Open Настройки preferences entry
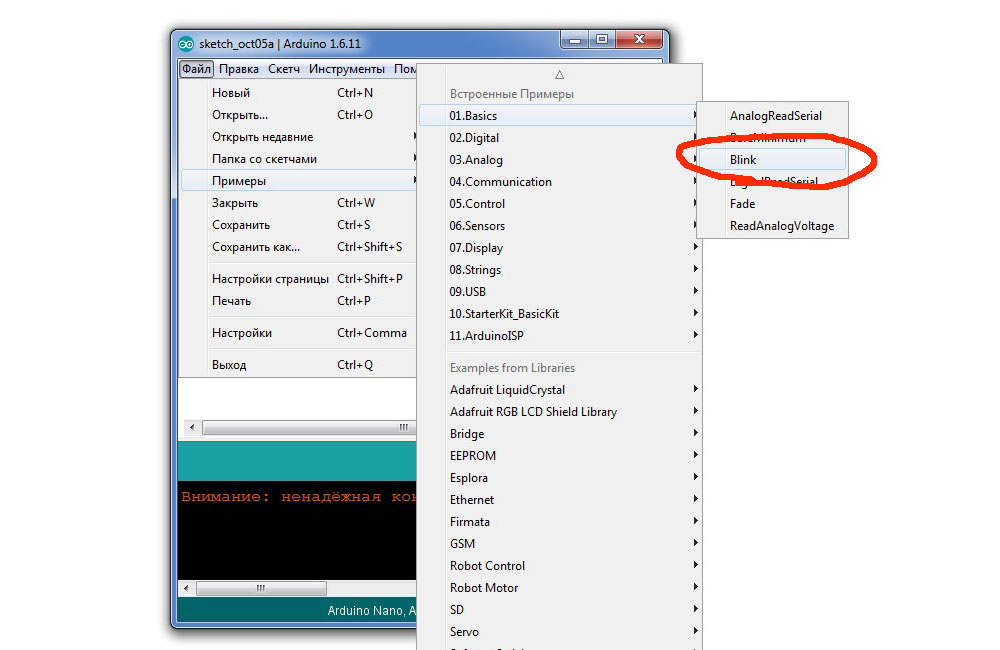Viewport: 1000px width, 650px height. tap(242, 333)
